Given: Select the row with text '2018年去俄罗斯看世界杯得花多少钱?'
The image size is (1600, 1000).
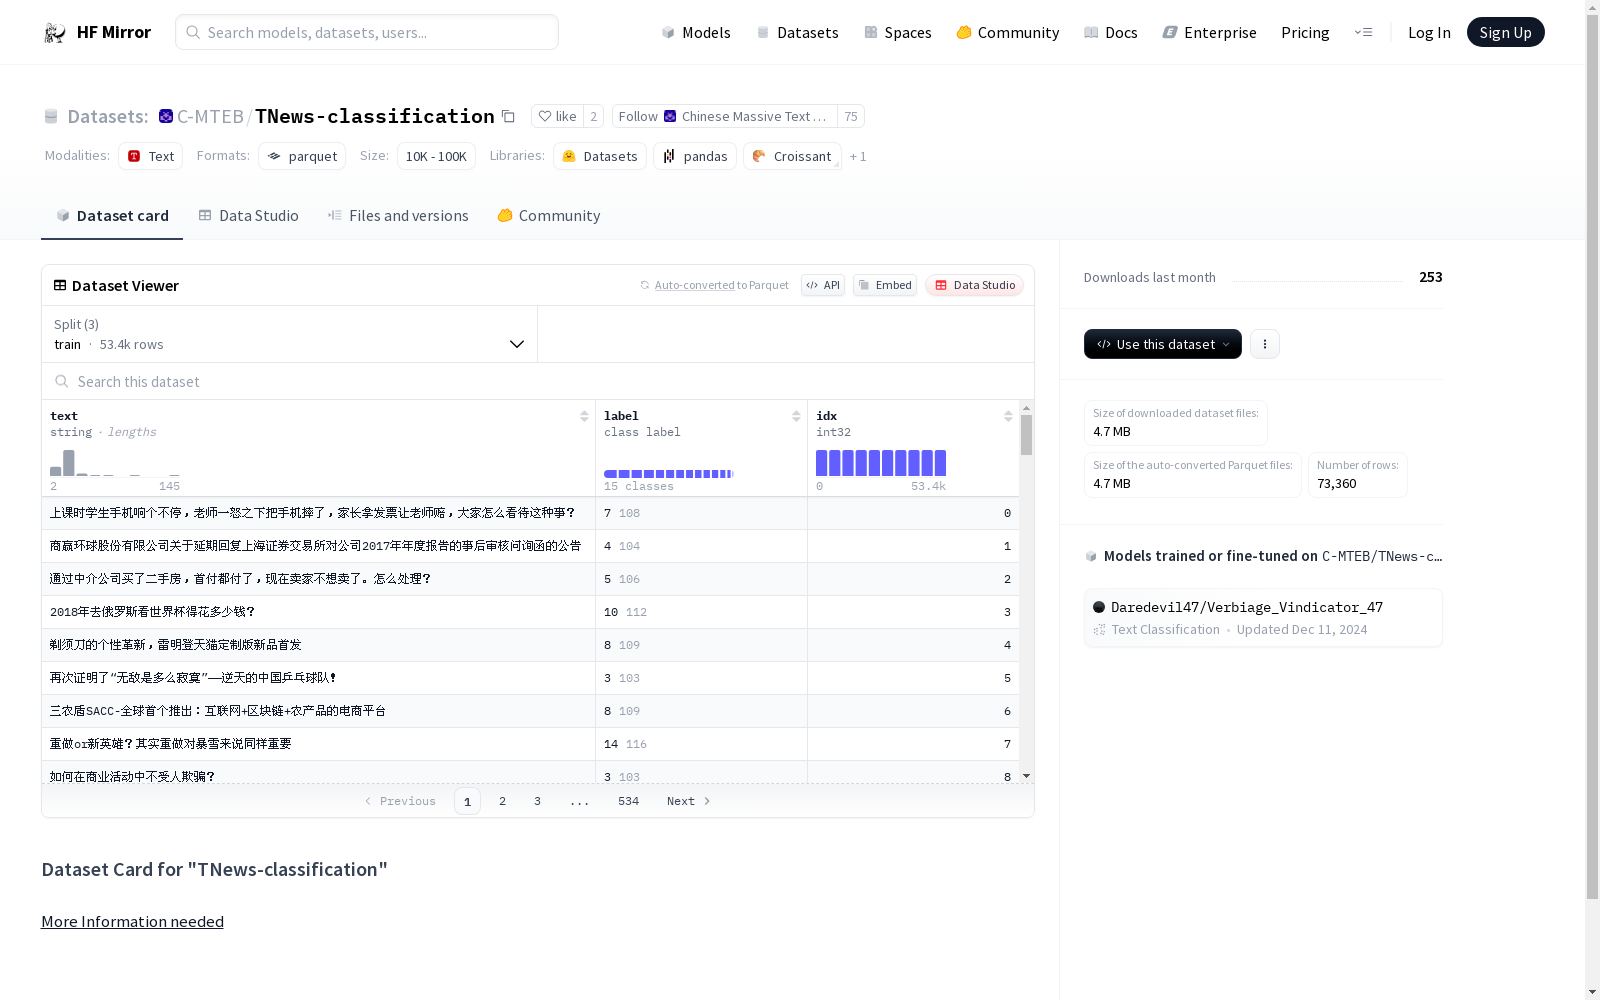Looking at the screenshot, I should point(530,612).
